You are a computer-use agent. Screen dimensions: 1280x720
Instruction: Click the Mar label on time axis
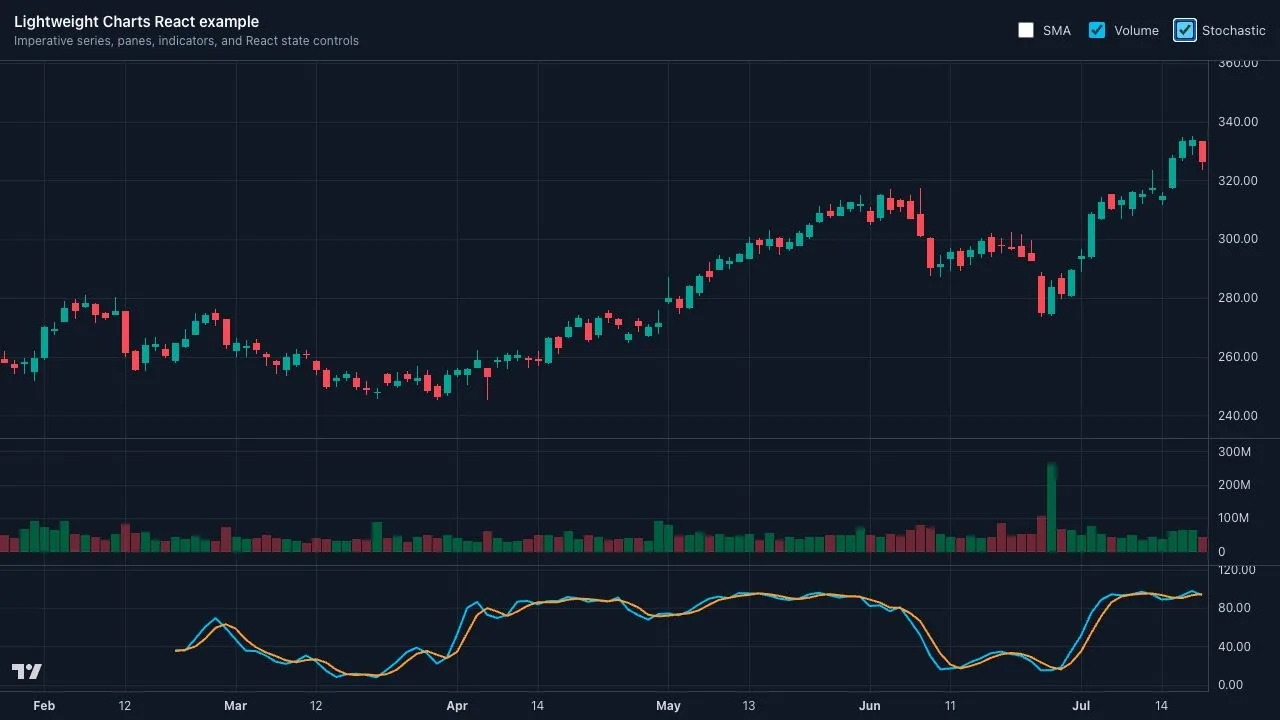pos(235,706)
